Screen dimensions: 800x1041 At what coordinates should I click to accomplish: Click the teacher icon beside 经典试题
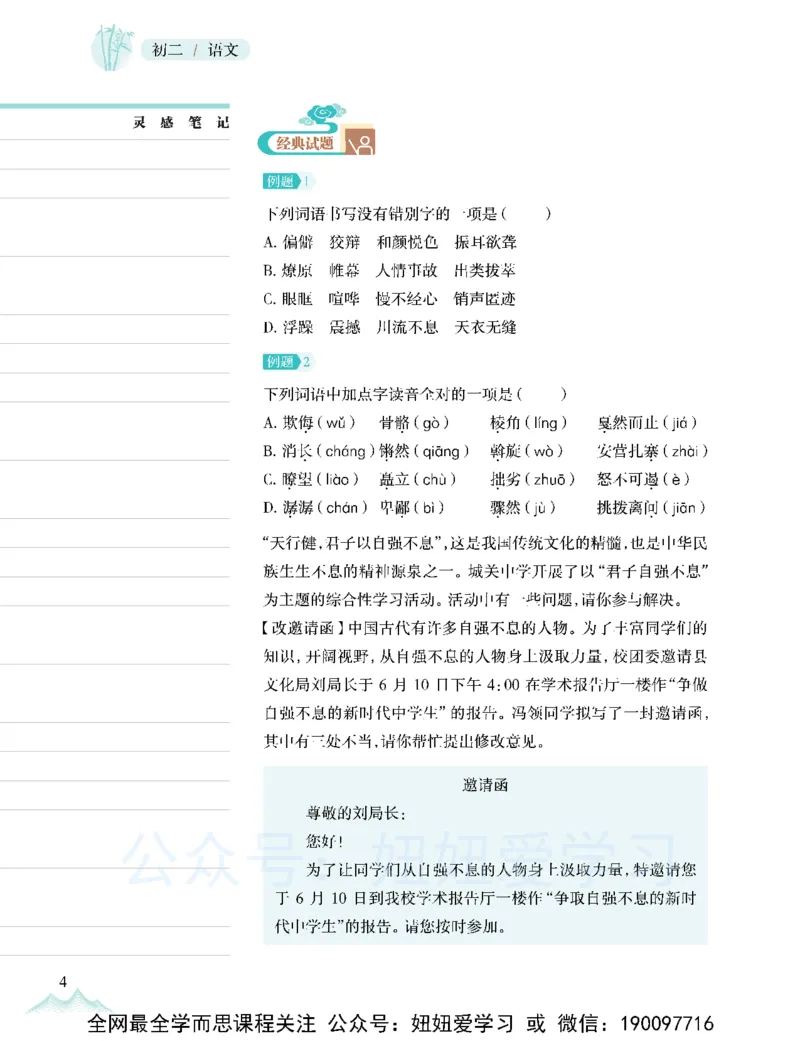pos(360,141)
